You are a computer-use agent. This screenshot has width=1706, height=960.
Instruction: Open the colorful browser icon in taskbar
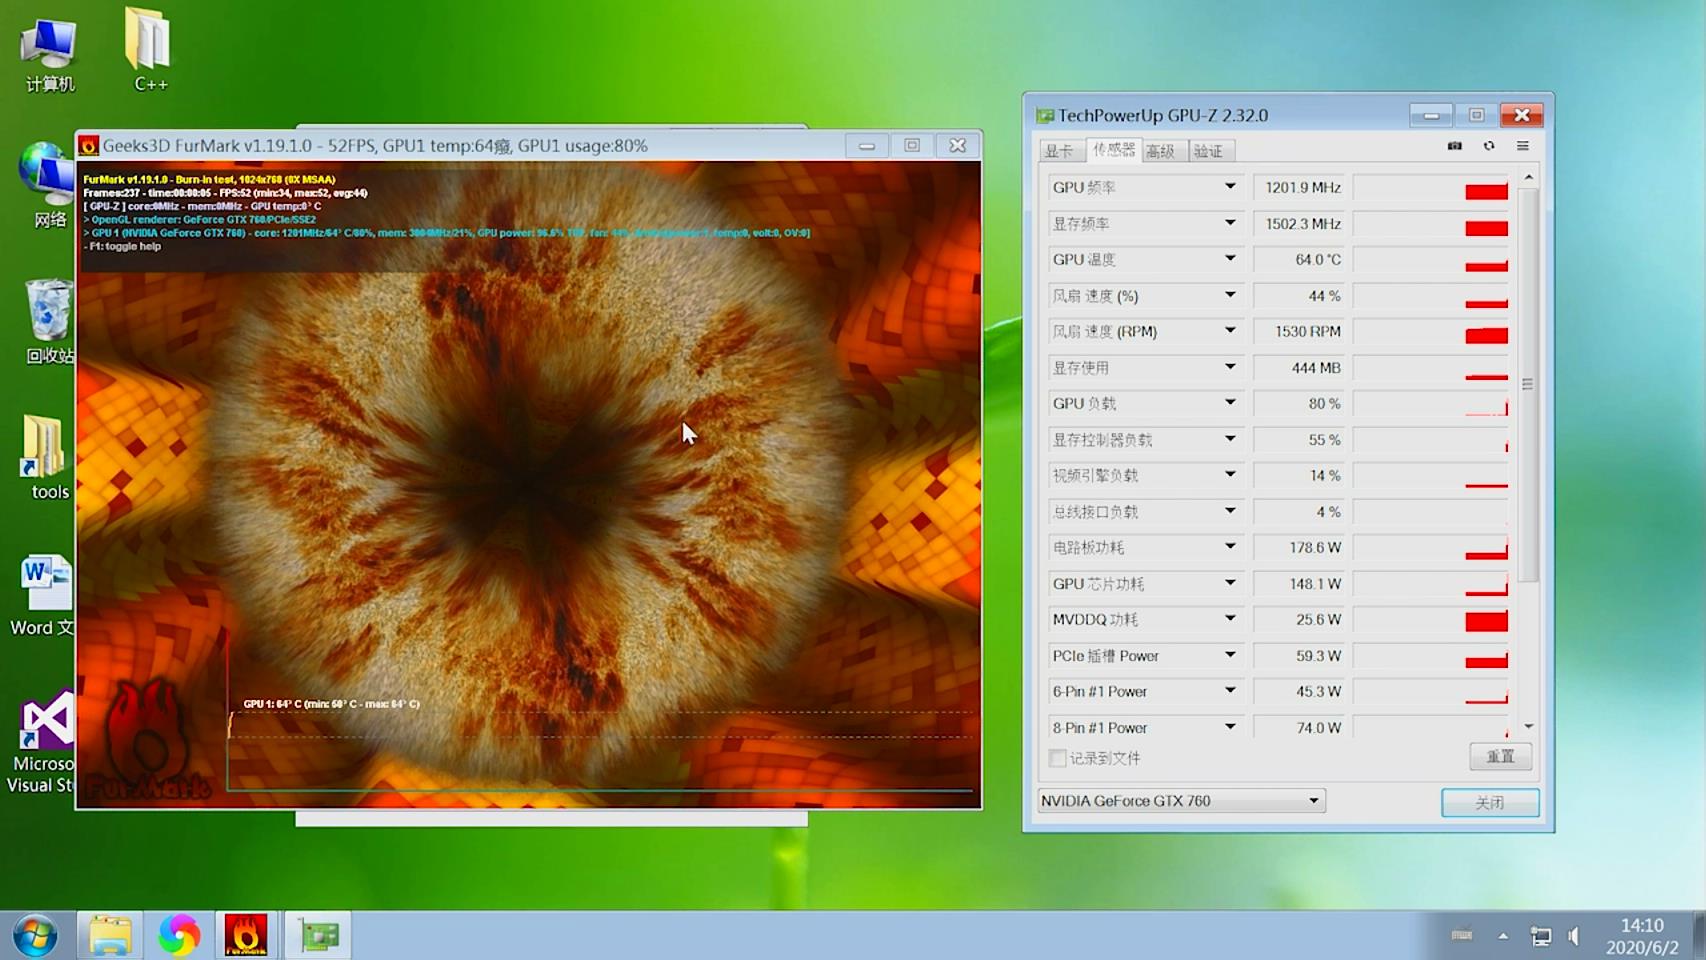tap(179, 935)
